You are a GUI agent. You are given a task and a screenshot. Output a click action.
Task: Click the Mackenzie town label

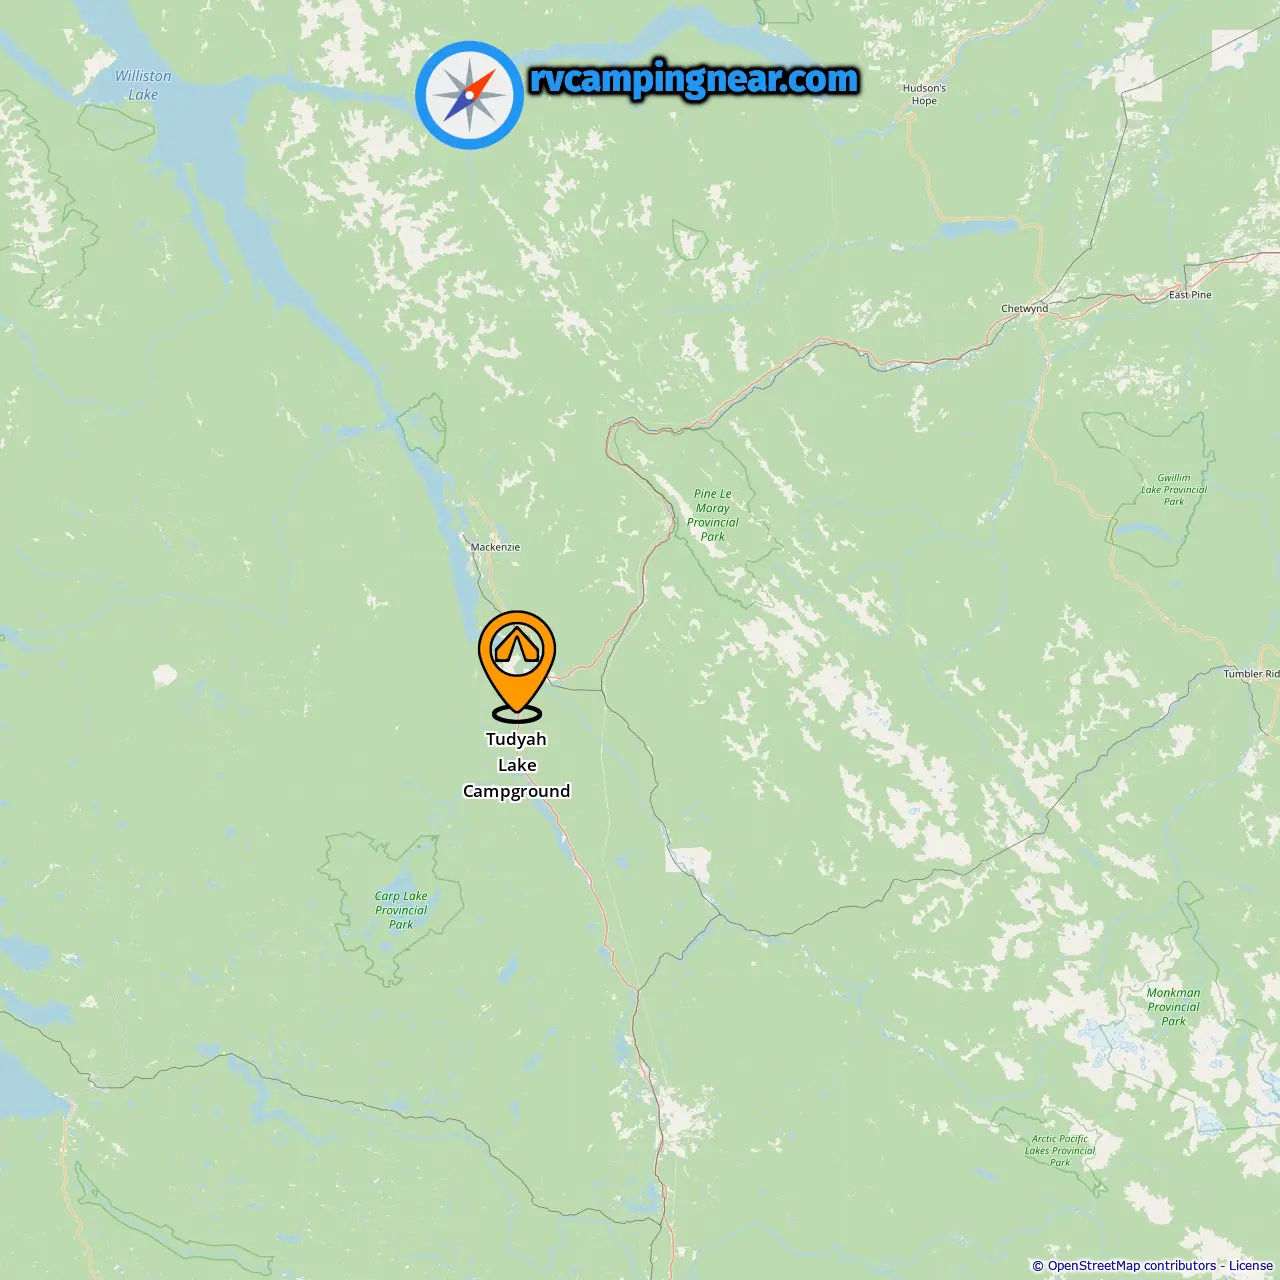(495, 547)
